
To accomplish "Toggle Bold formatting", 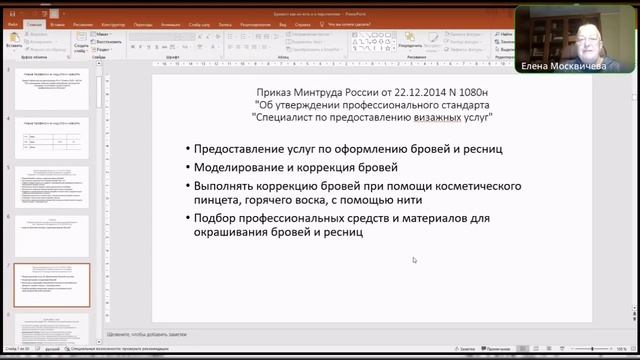I will click(x=133, y=47).
